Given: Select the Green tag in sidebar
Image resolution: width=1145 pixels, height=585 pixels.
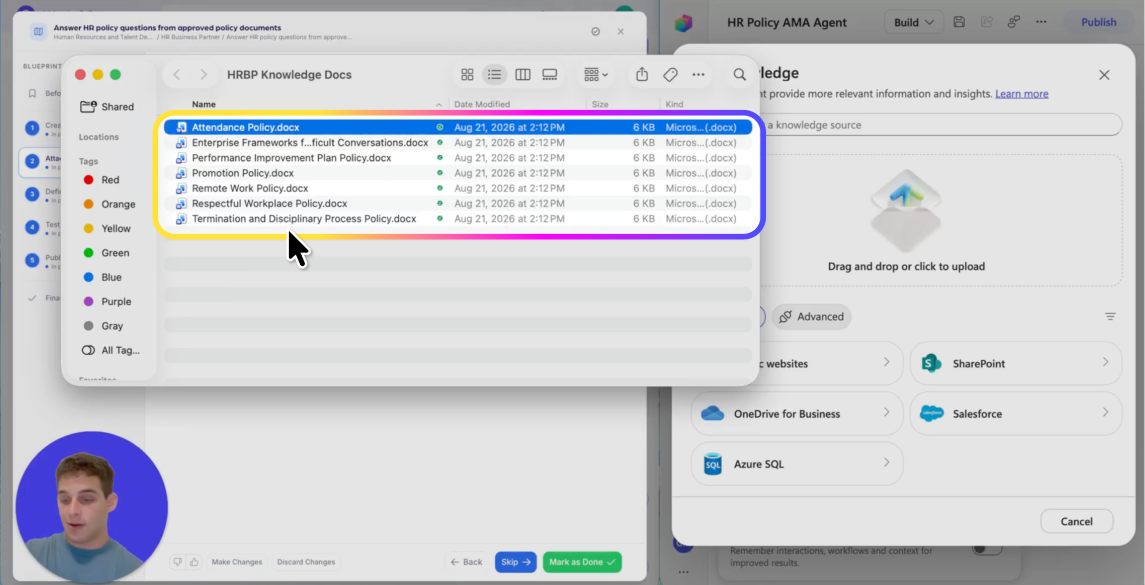Looking at the screenshot, I should tap(107, 253).
